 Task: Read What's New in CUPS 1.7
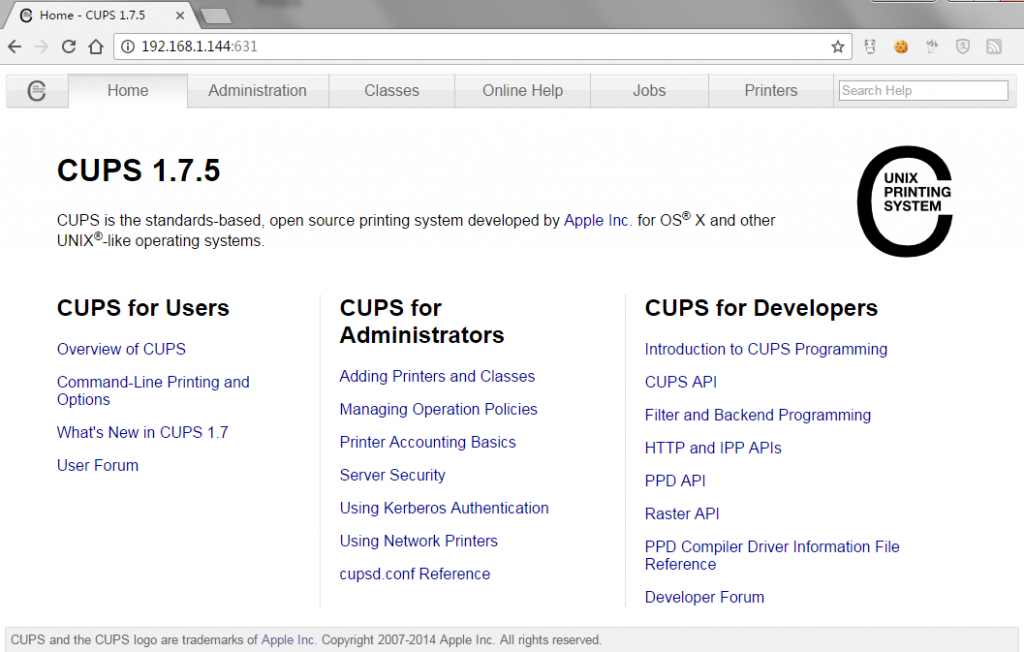point(142,432)
